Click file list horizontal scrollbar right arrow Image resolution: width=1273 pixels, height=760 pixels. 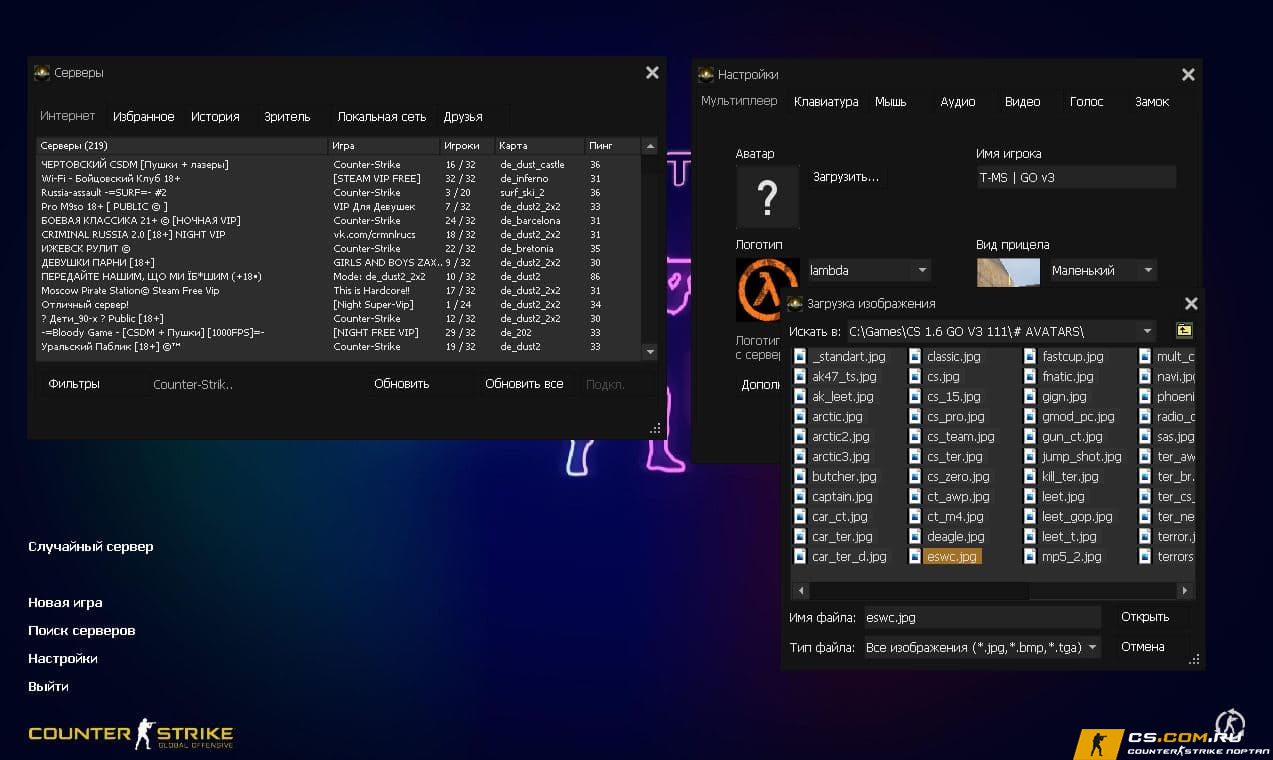pos(1185,591)
